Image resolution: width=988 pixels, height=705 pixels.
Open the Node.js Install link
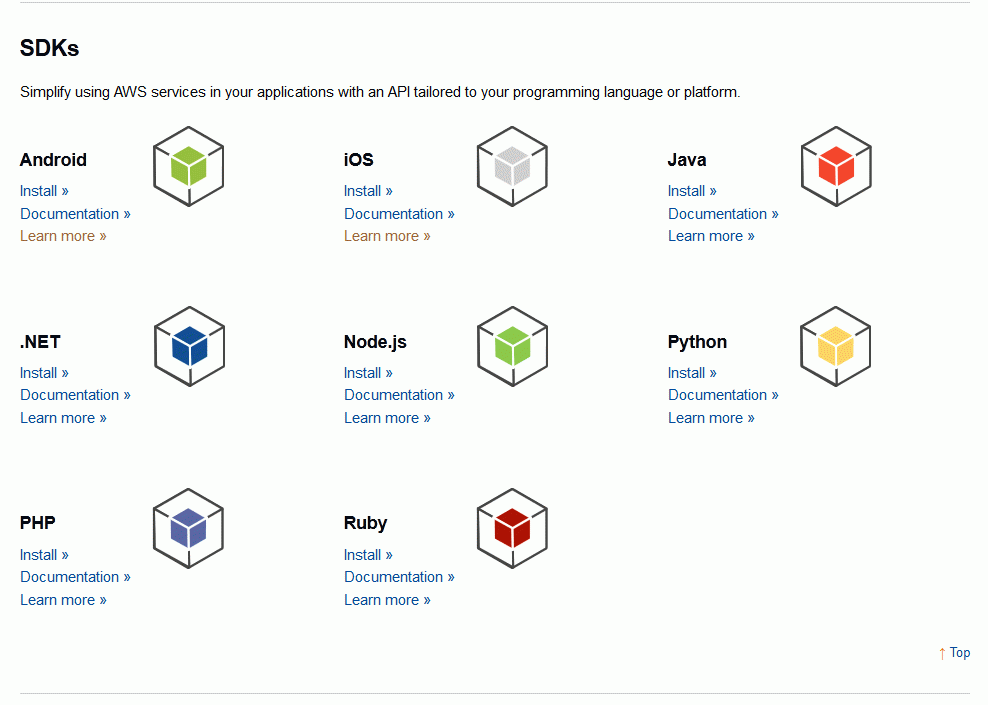(368, 373)
